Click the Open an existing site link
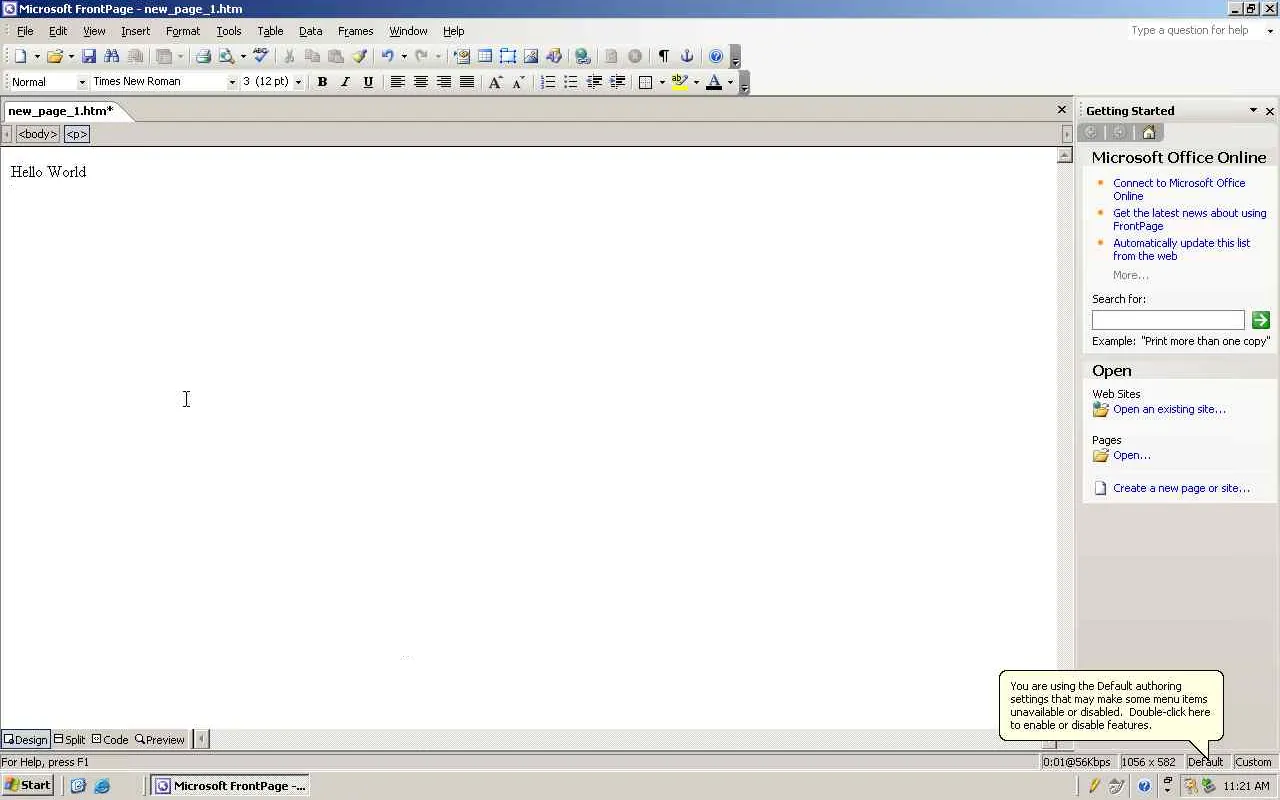The height and width of the screenshot is (800, 1280). tap(1169, 409)
